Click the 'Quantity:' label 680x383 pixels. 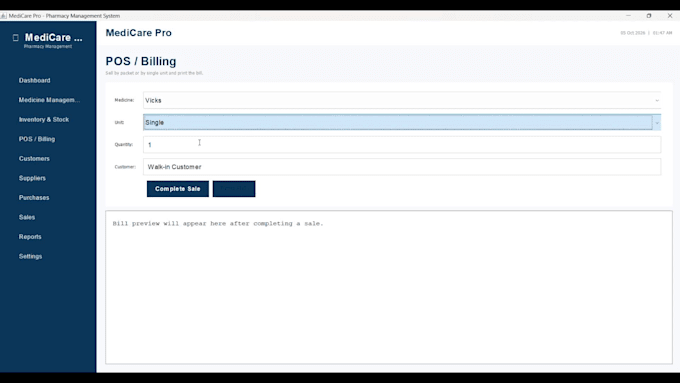(124, 144)
